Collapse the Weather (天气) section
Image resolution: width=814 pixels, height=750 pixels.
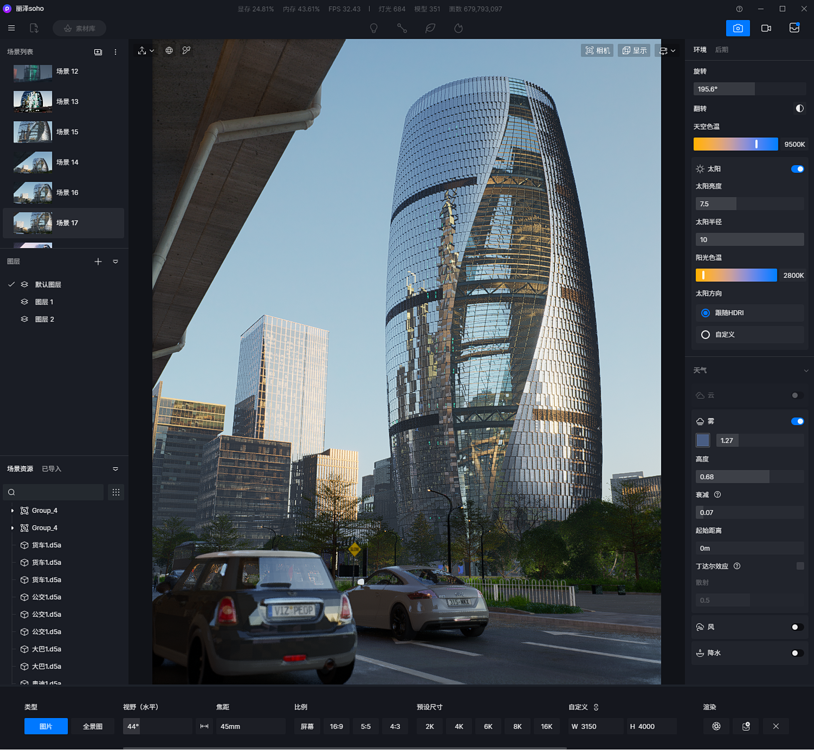805,371
